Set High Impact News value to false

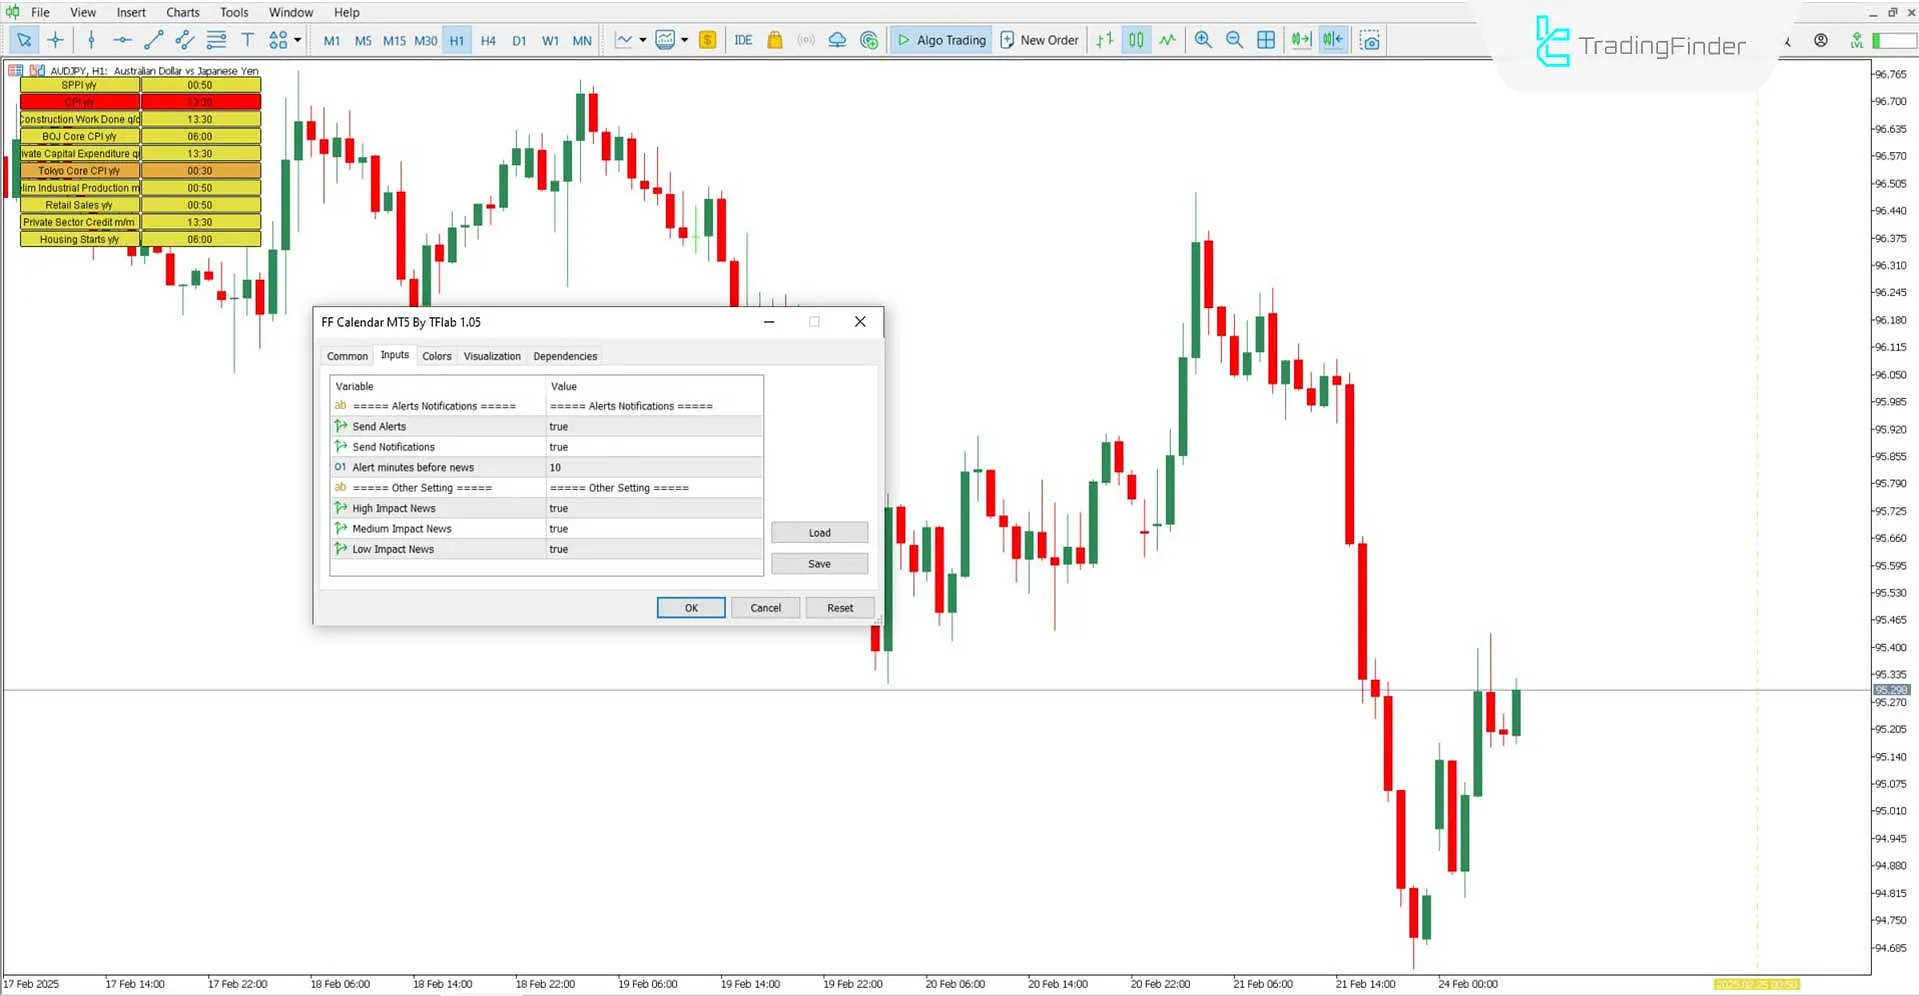(x=650, y=508)
